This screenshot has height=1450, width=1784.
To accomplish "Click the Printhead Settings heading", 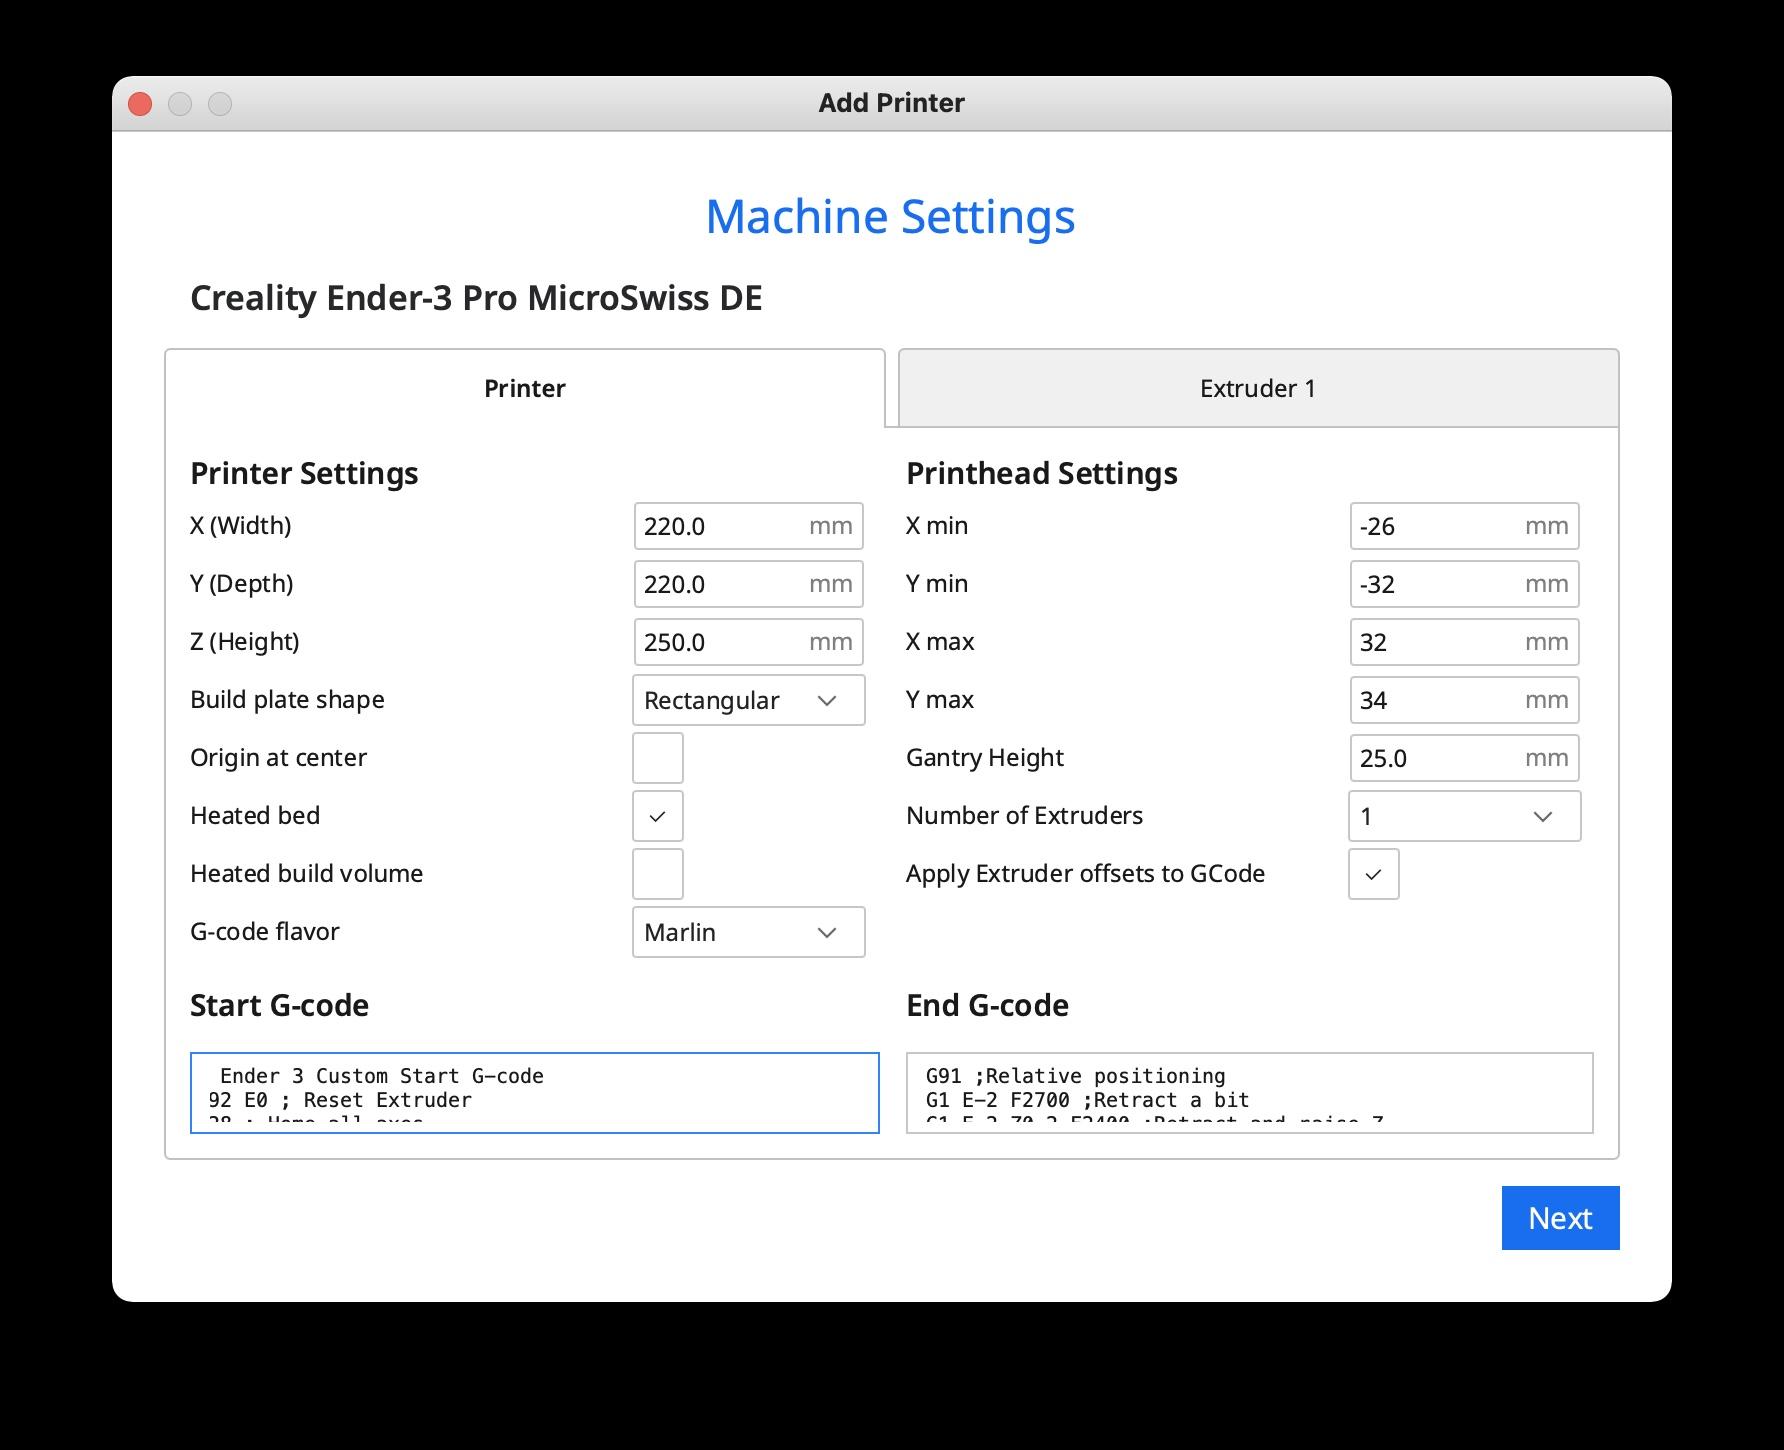I will point(1042,473).
